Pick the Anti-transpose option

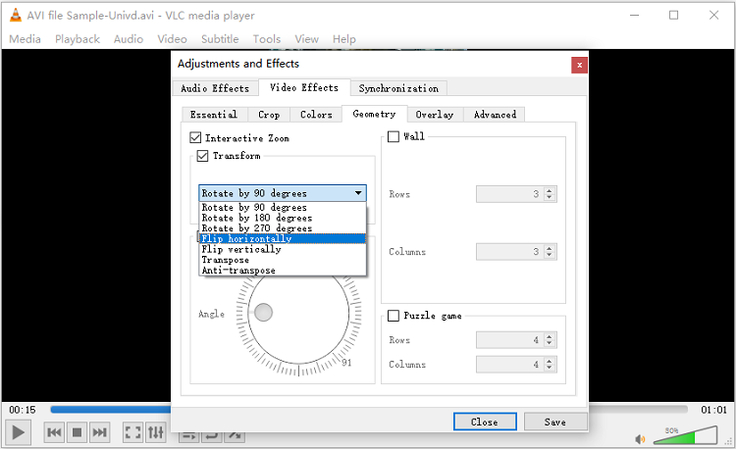[x=282, y=270]
